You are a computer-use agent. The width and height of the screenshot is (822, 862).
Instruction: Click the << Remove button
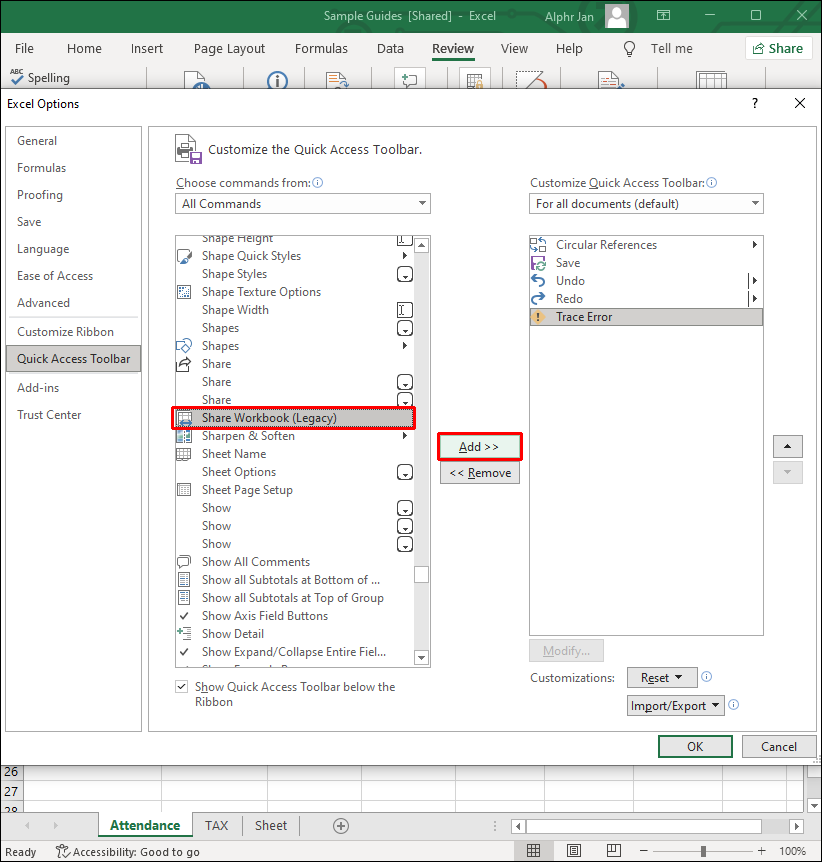(x=479, y=473)
